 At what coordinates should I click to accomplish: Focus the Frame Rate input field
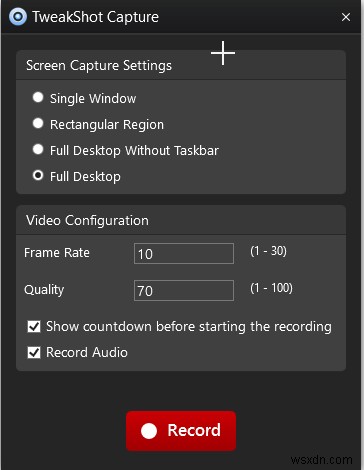click(184, 254)
